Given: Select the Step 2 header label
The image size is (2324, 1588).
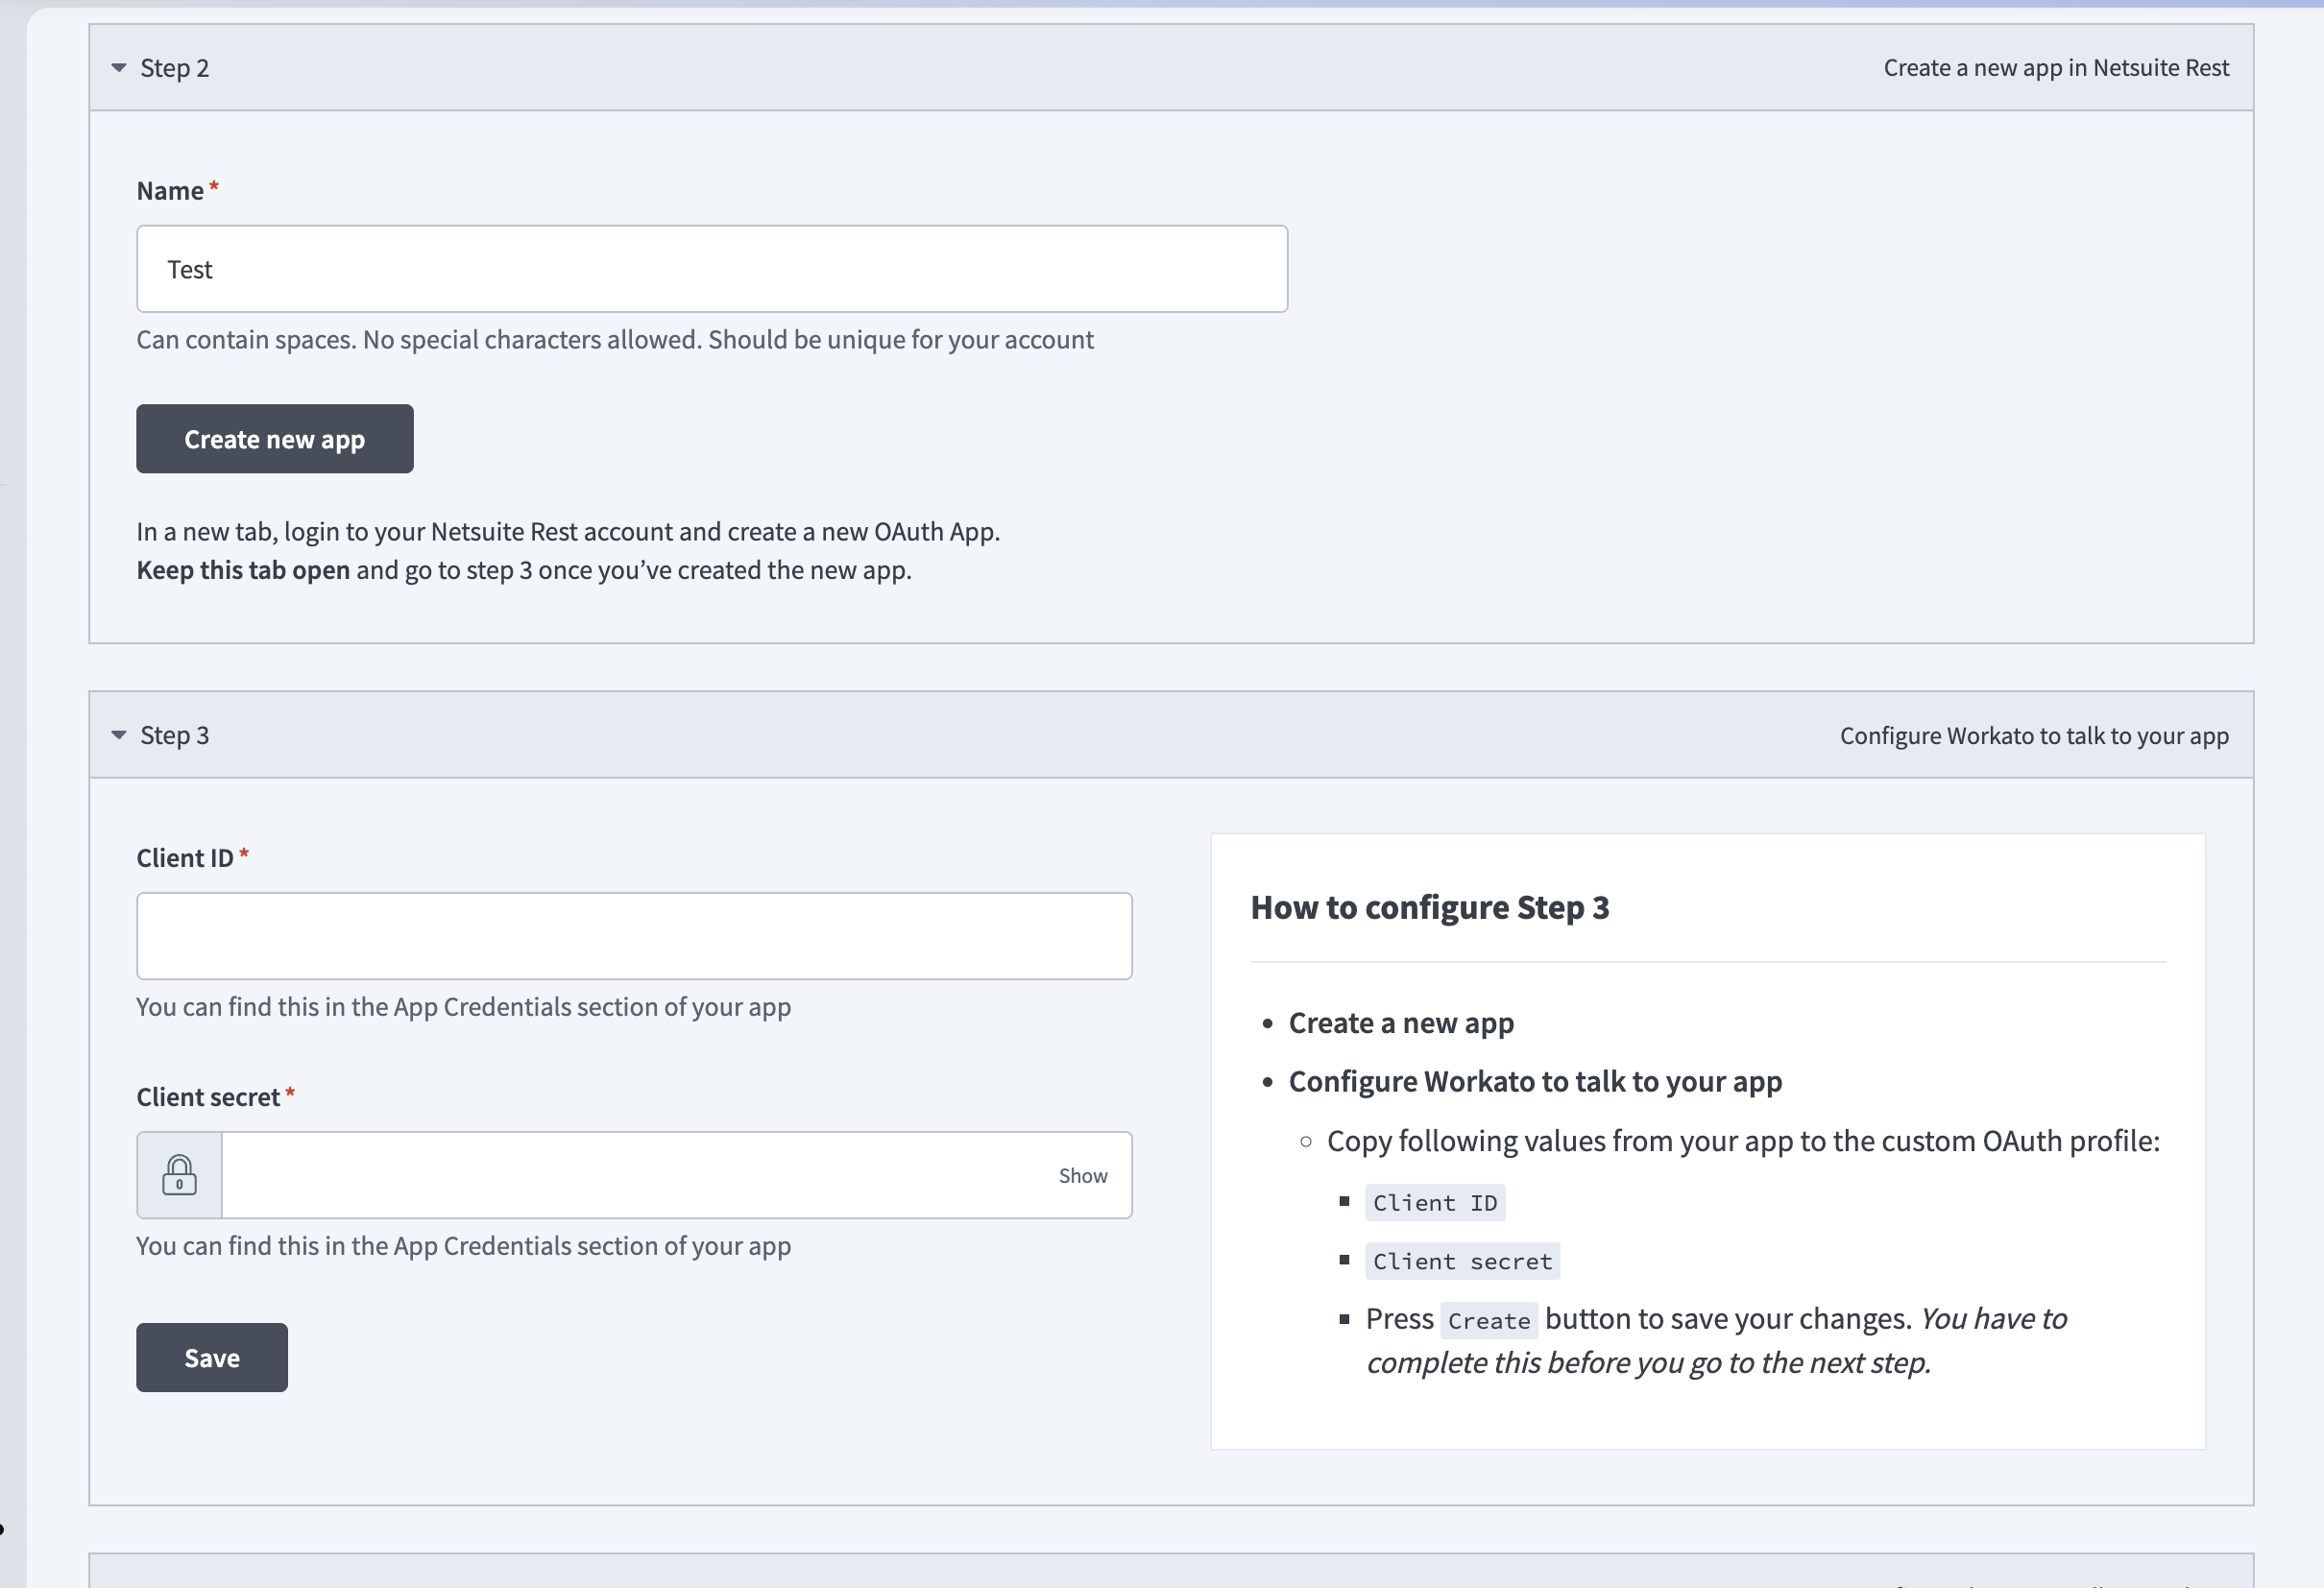Looking at the screenshot, I should coord(176,68).
